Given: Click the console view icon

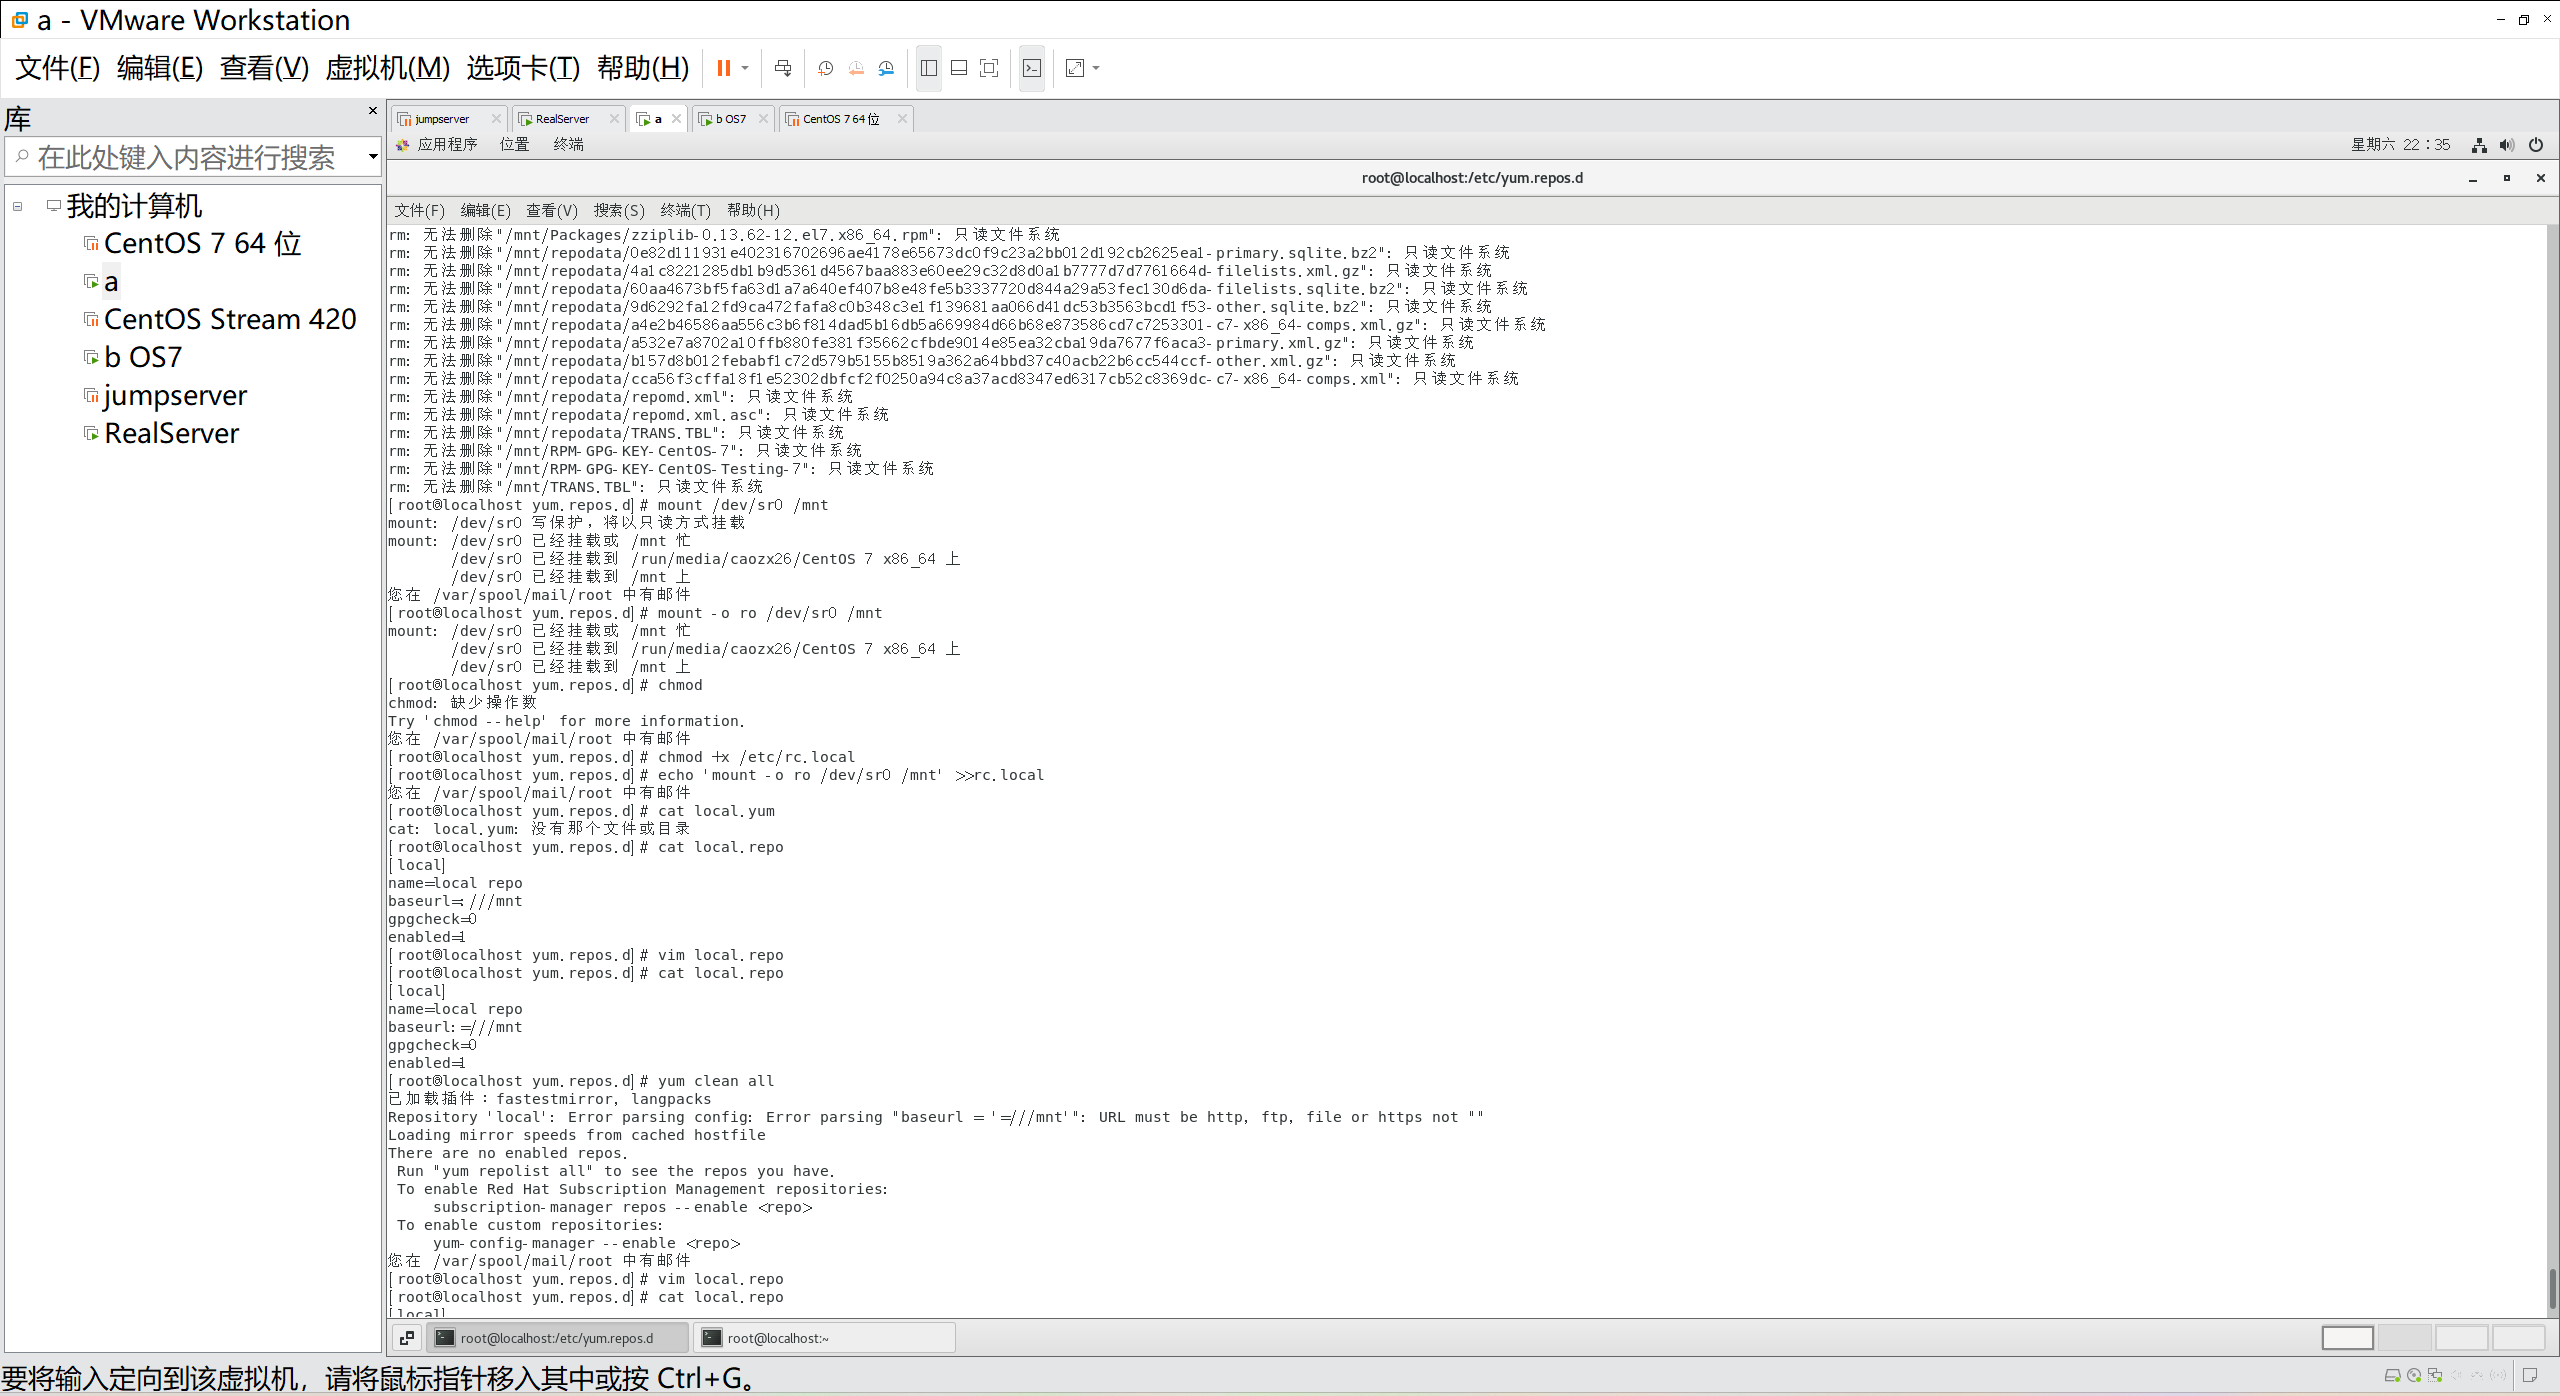Looking at the screenshot, I should point(1032,68).
